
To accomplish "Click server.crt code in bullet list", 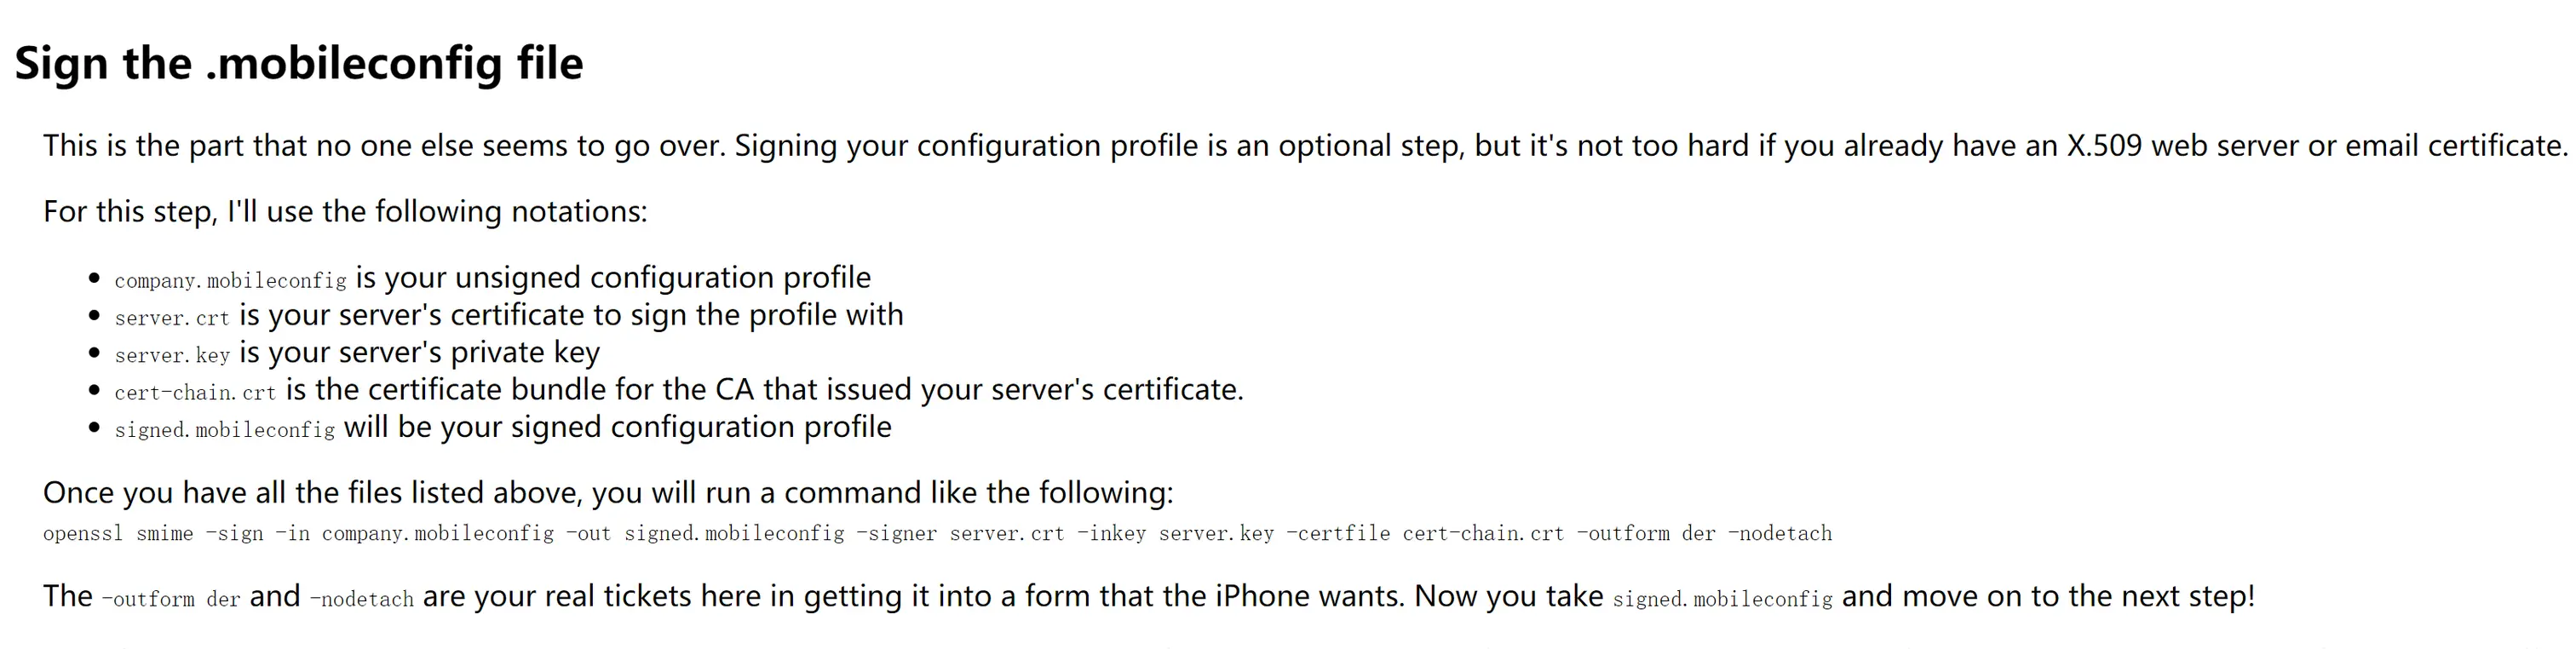I will [x=172, y=318].
